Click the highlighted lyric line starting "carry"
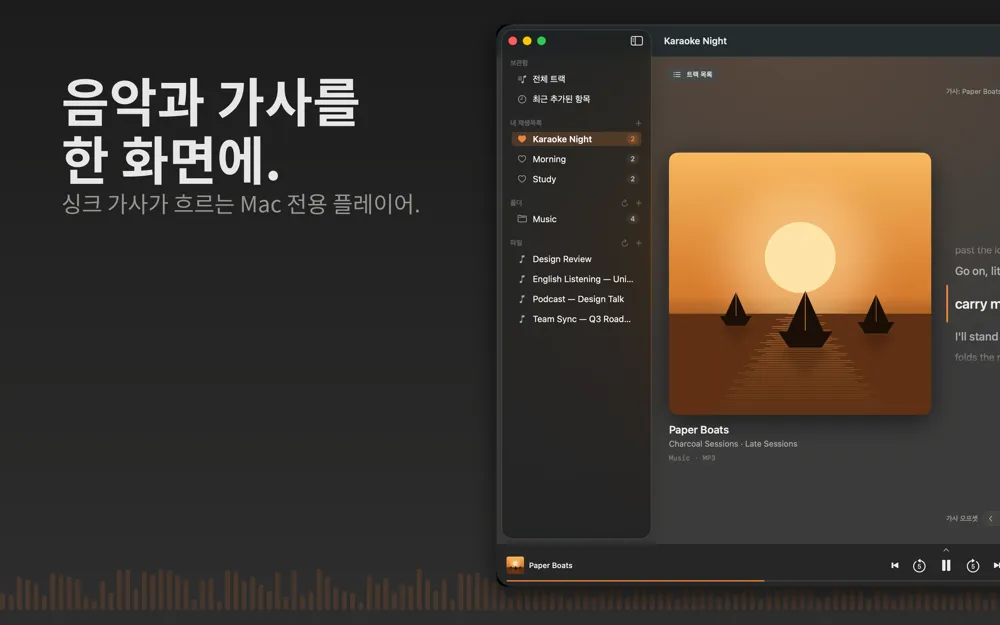The image size is (1000, 625). click(x=977, y=304)
